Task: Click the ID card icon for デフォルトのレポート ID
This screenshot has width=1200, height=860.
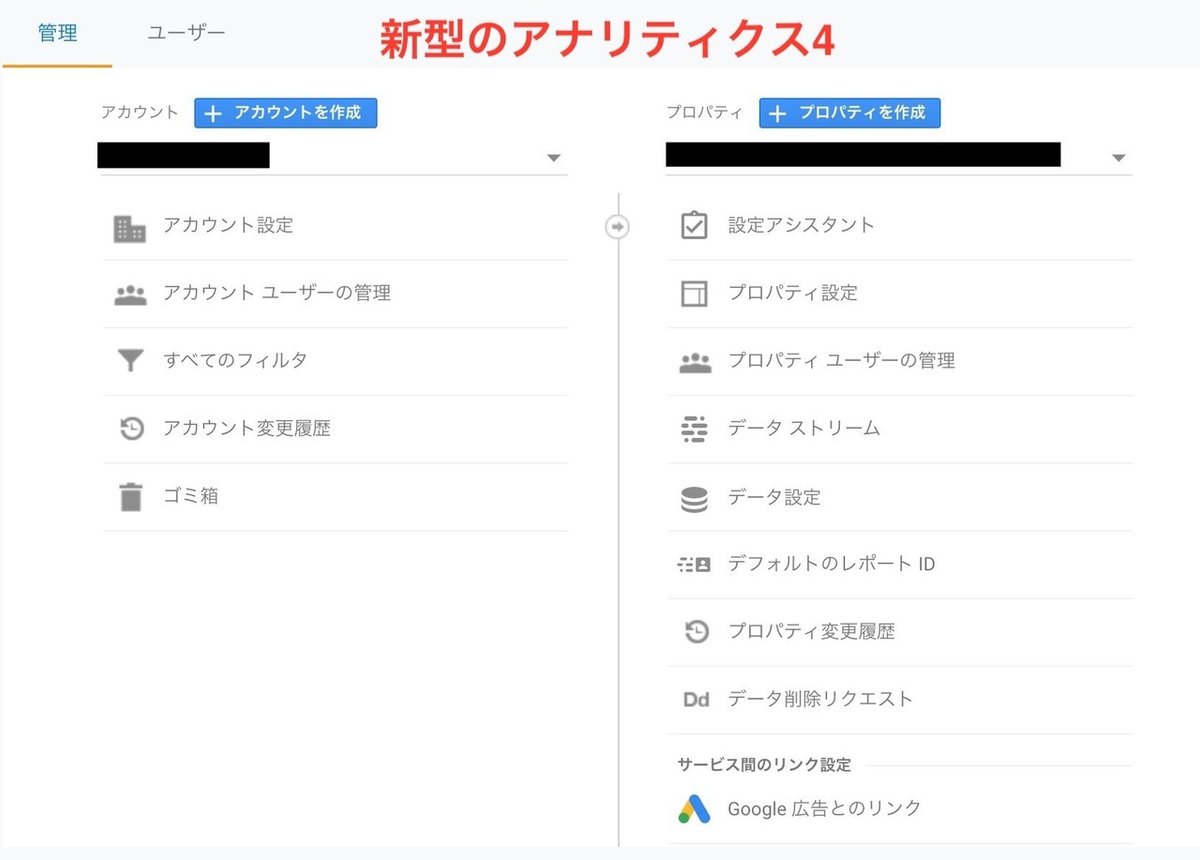Action: [694, 565]
